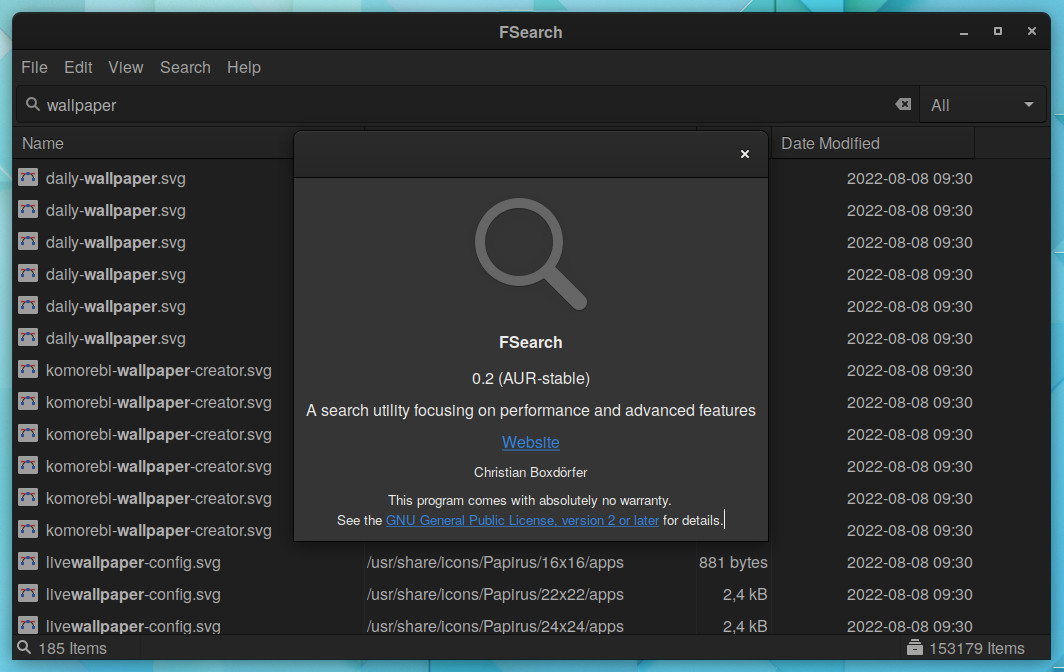Click the "153179 Items" status bar text
The image size is (1064, 672).
(976, 648)
